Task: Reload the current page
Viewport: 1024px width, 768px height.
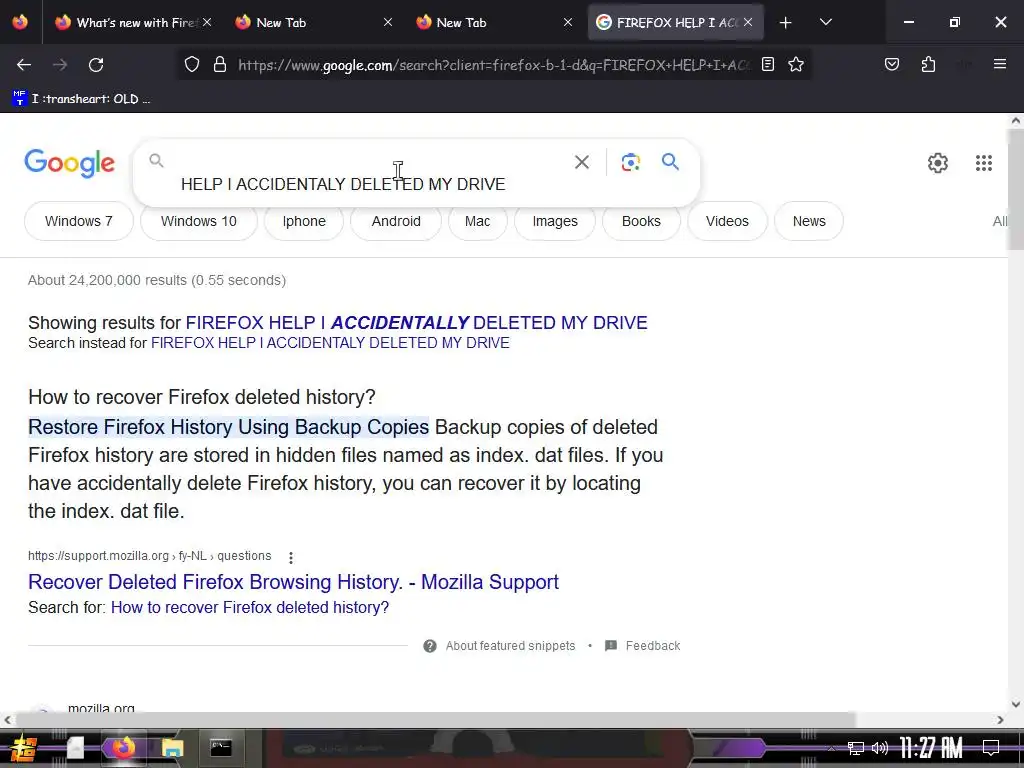Action: [96, 65]
